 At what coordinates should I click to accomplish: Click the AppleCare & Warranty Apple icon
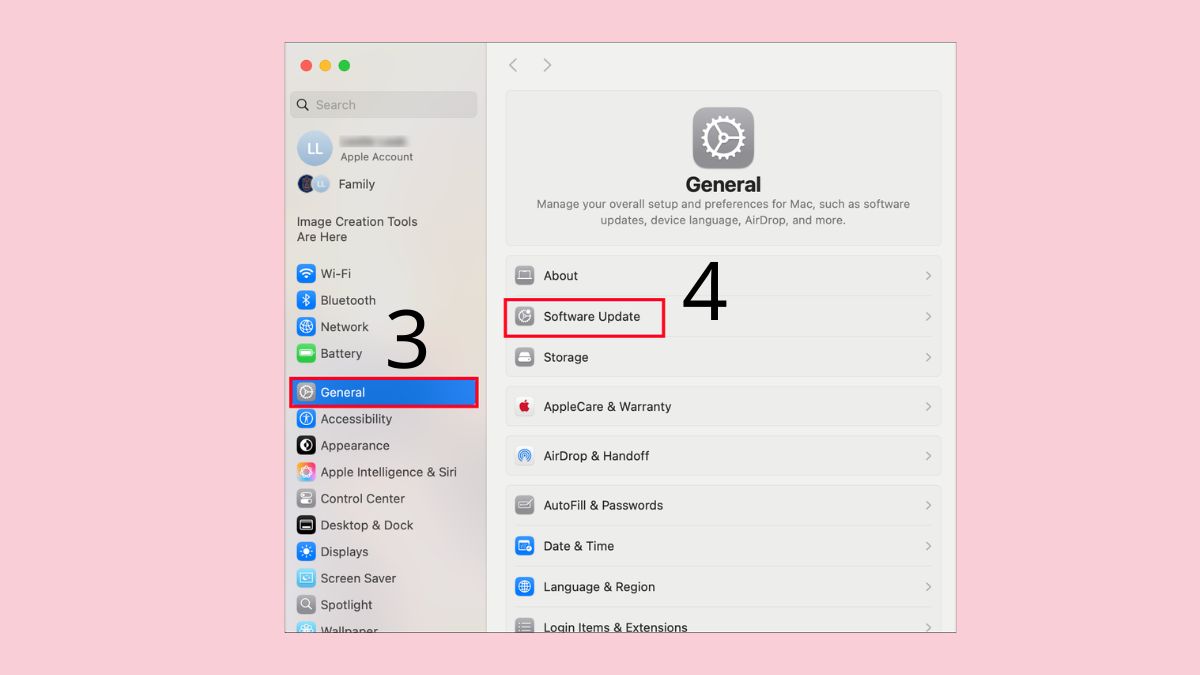click(x=525, y=406)
